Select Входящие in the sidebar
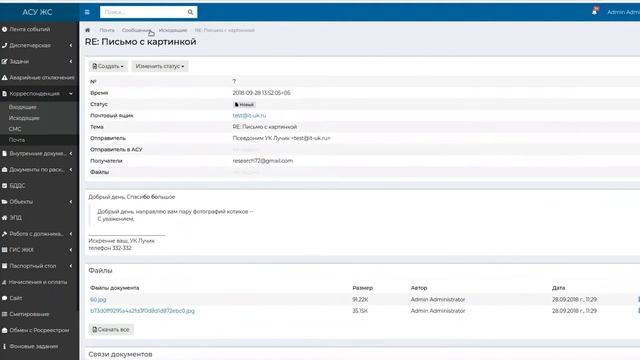The width and height of the screenshot is (640, 360). 23,107
